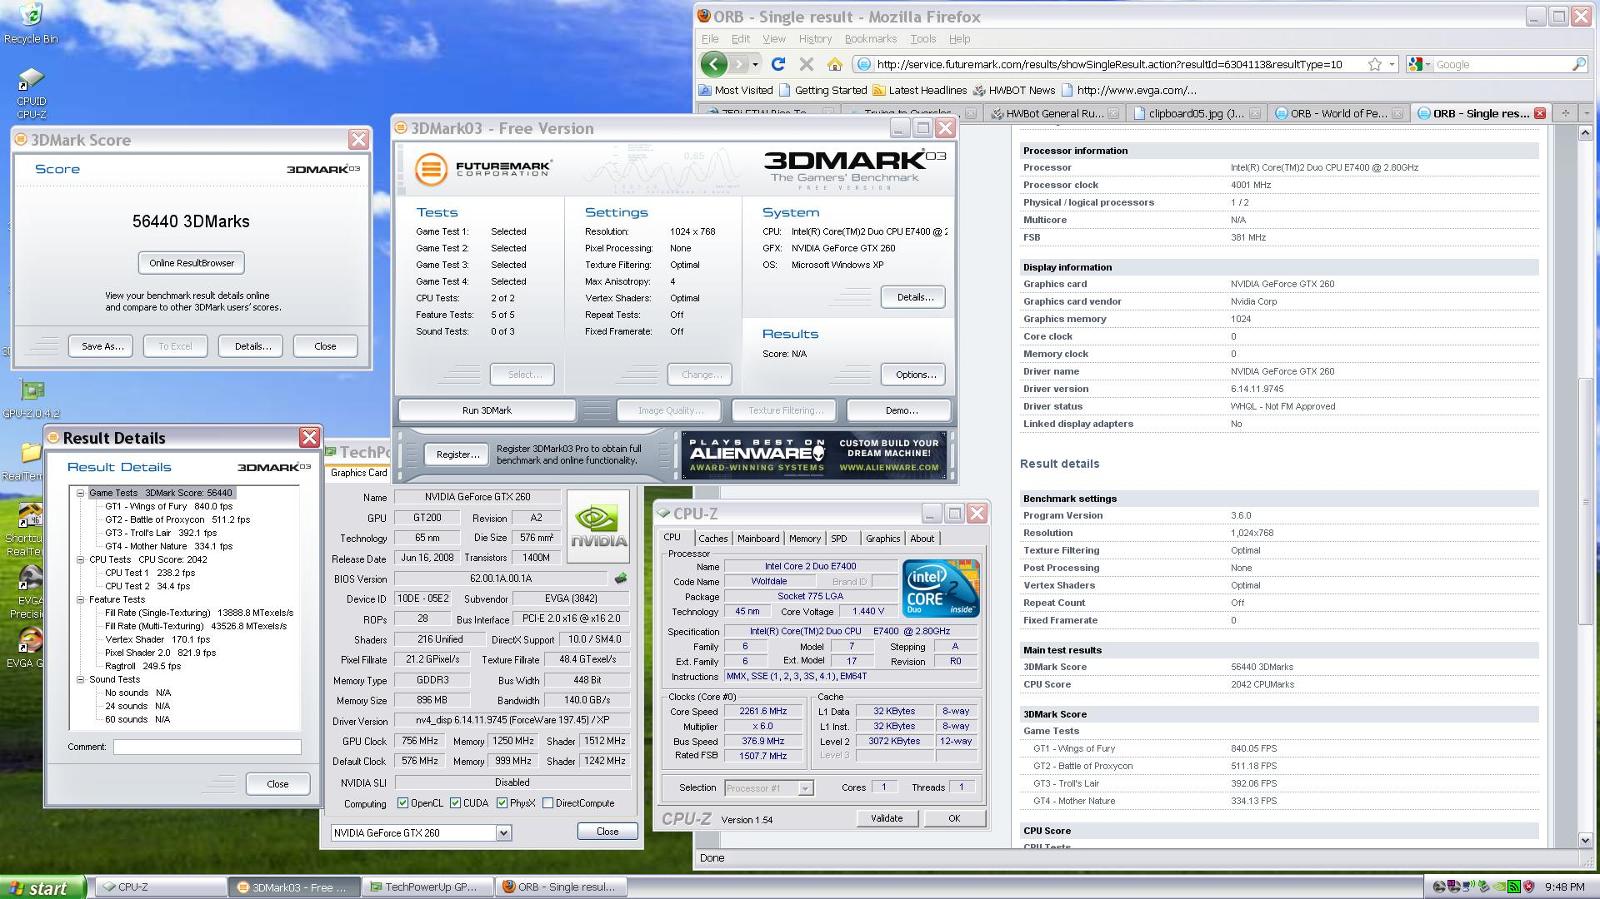Open the http://www.evga.com/ bookmark
The height and width of the screenshot is (899, 1600).
pos(1128,90)
